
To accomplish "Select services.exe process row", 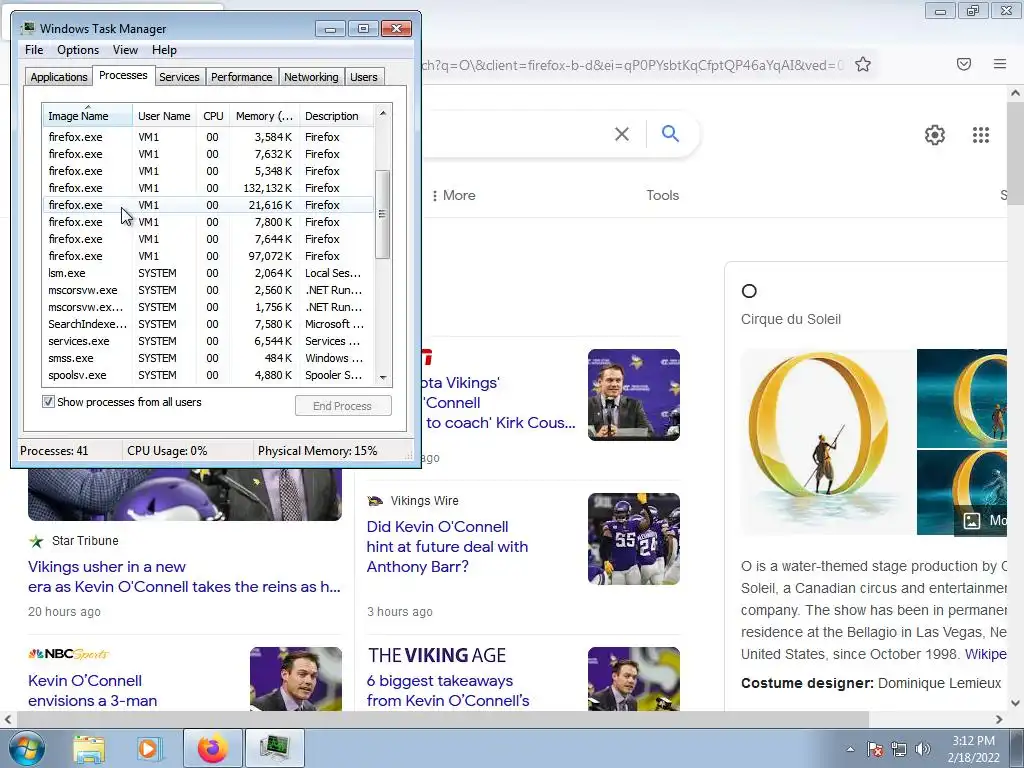I will [x=208, y=341].
